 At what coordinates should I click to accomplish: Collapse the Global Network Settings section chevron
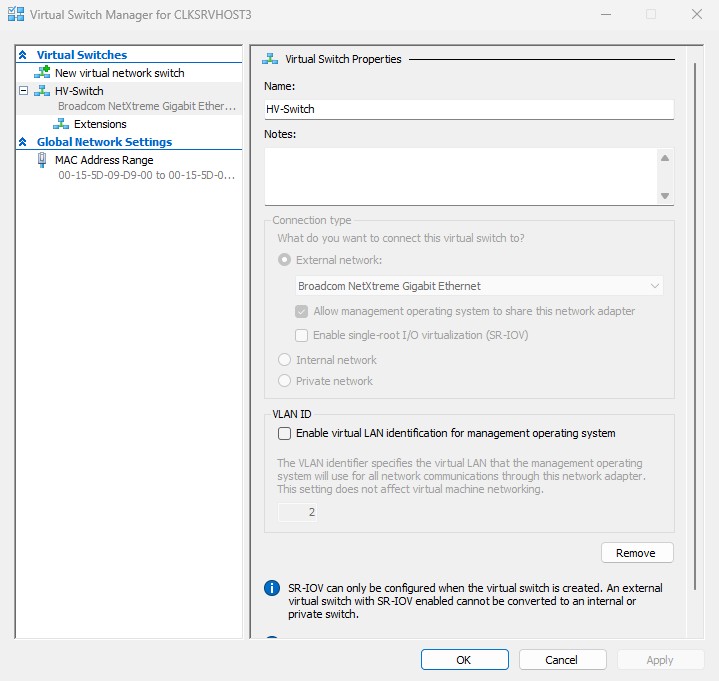point(23,142)
